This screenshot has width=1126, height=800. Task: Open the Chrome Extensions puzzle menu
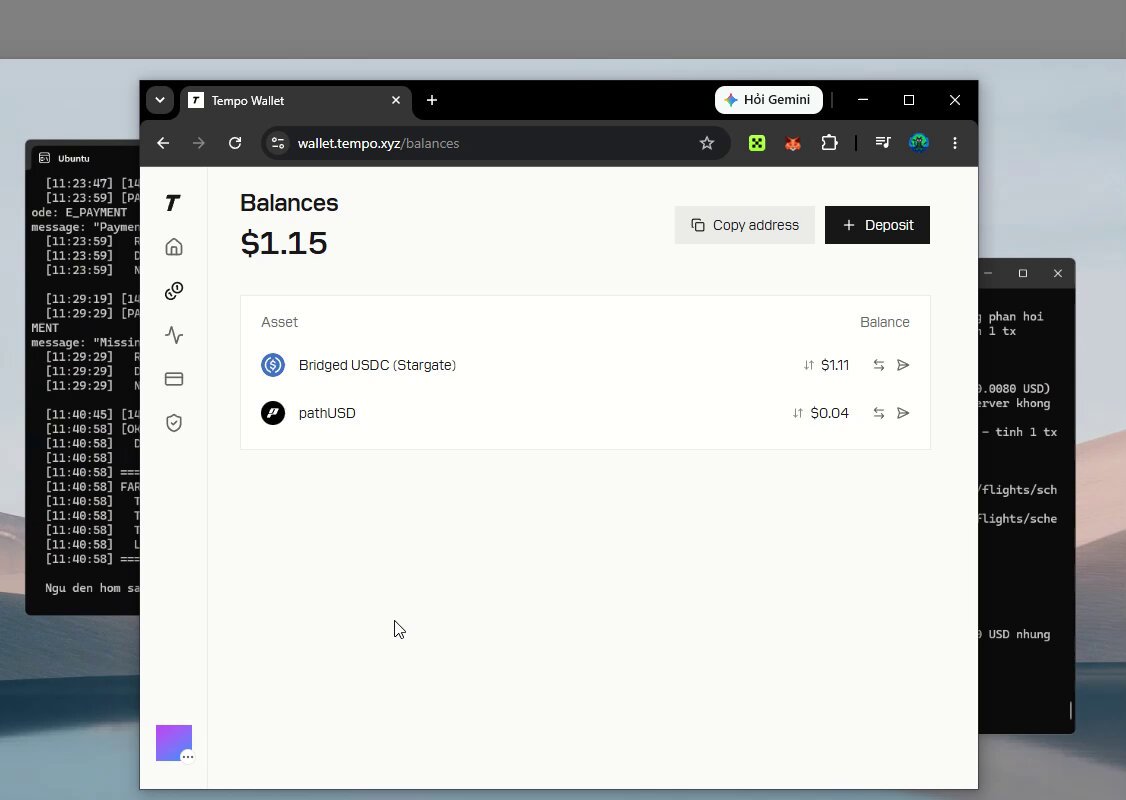click(x=829, y=143)
